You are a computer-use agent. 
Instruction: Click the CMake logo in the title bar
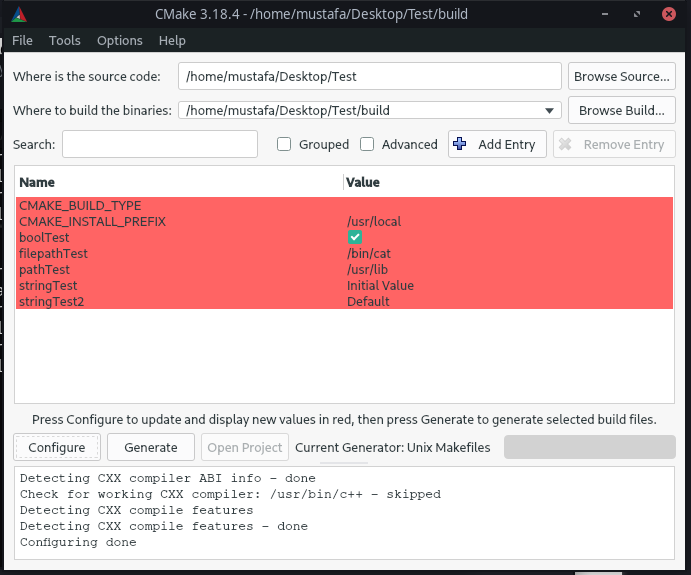(x=19, y=15)
